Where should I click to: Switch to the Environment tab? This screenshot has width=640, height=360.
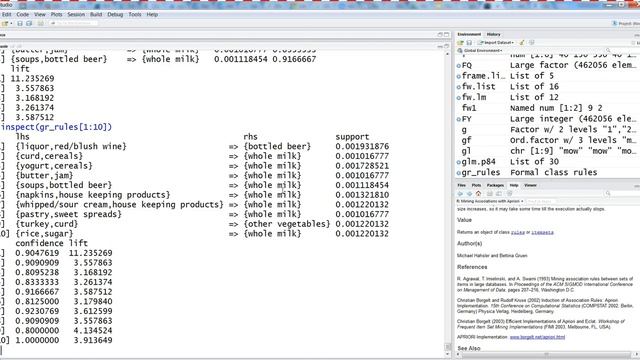point(469,34)
